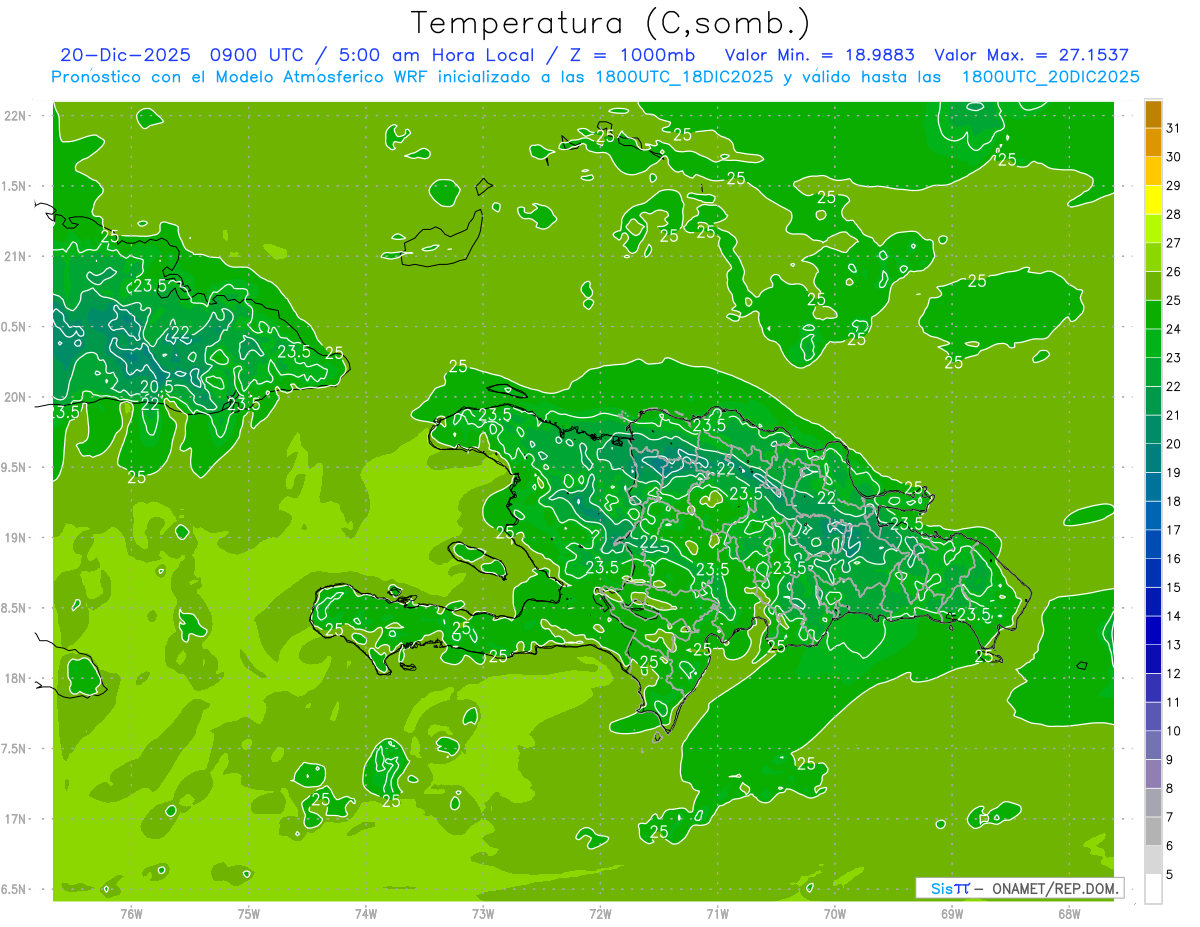Click the '17N' latitude axis label
1200x927 pixels.
pos(16,819)
